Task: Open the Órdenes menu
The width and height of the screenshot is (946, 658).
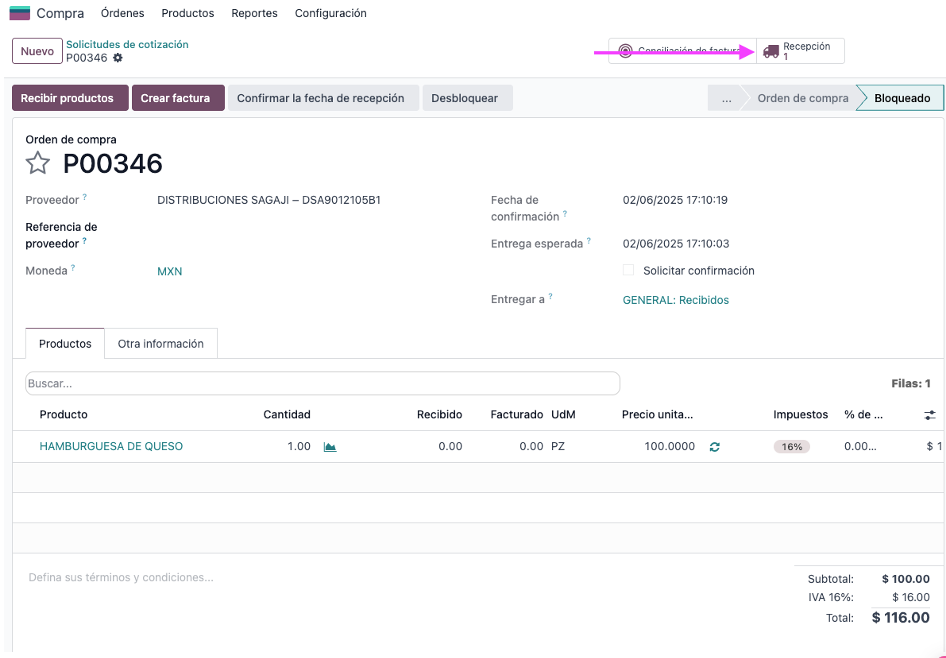Action: coord(122,13)
